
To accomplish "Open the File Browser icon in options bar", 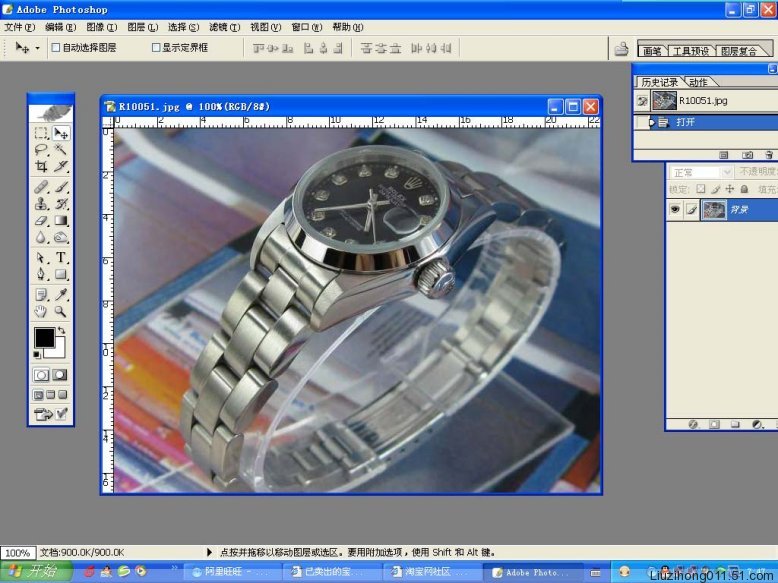I will click(621, 49).
